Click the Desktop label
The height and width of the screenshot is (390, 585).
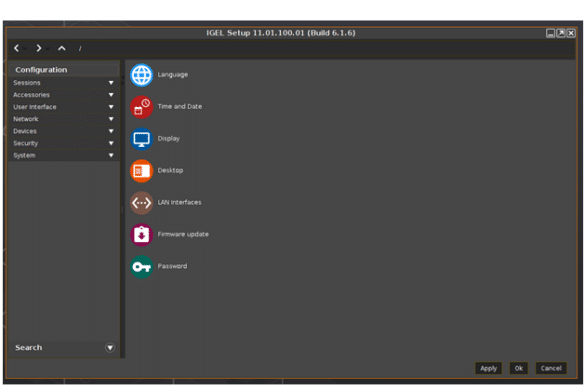171,170
